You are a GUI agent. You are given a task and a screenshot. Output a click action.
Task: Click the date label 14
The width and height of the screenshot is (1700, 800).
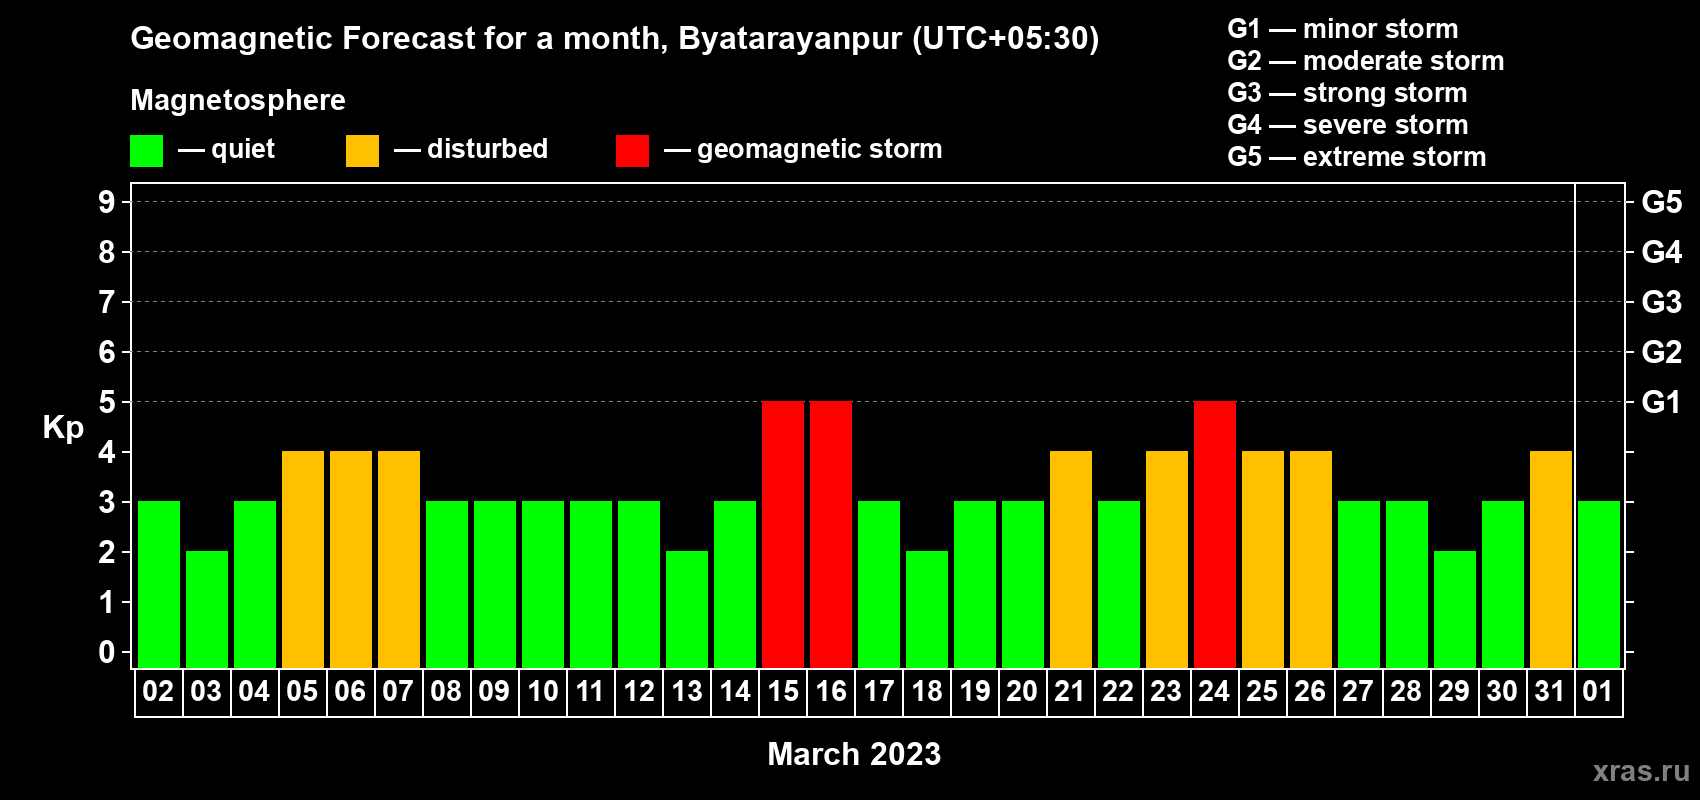pos(735,691)
